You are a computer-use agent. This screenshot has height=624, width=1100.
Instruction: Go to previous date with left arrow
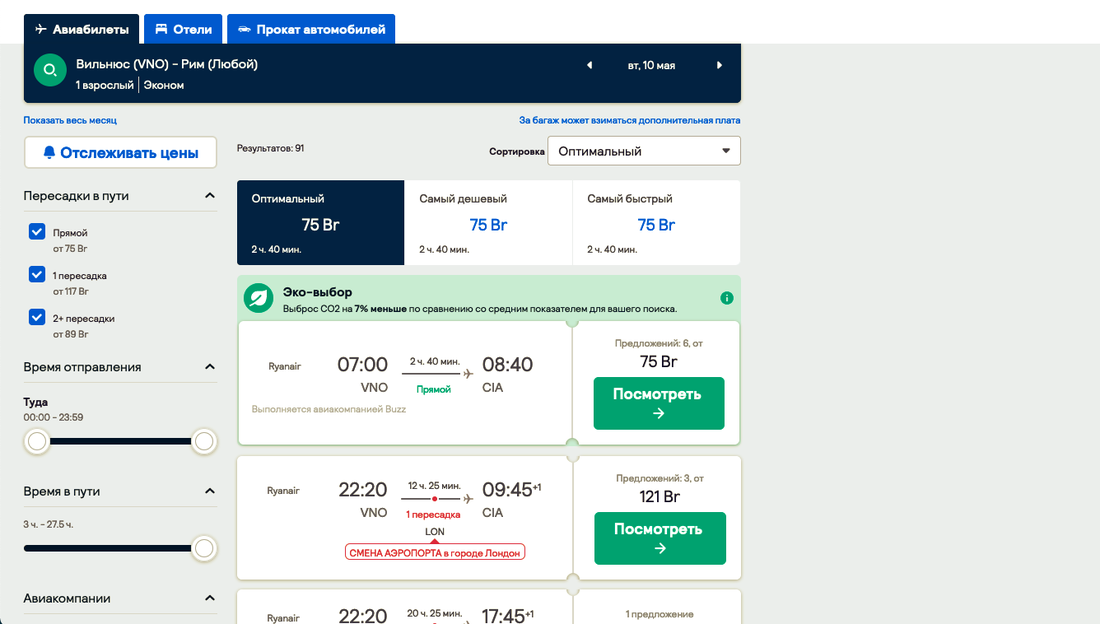[x=589, y=65]
